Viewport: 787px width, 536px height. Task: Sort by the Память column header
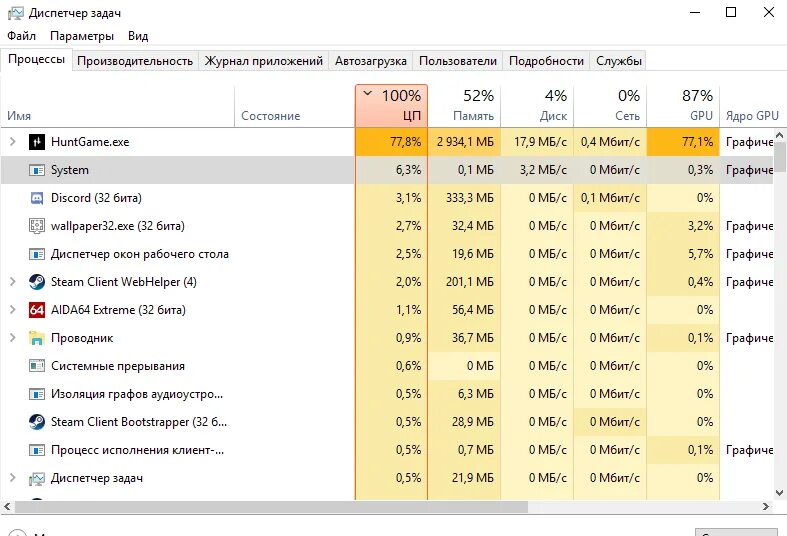[464, 105]
